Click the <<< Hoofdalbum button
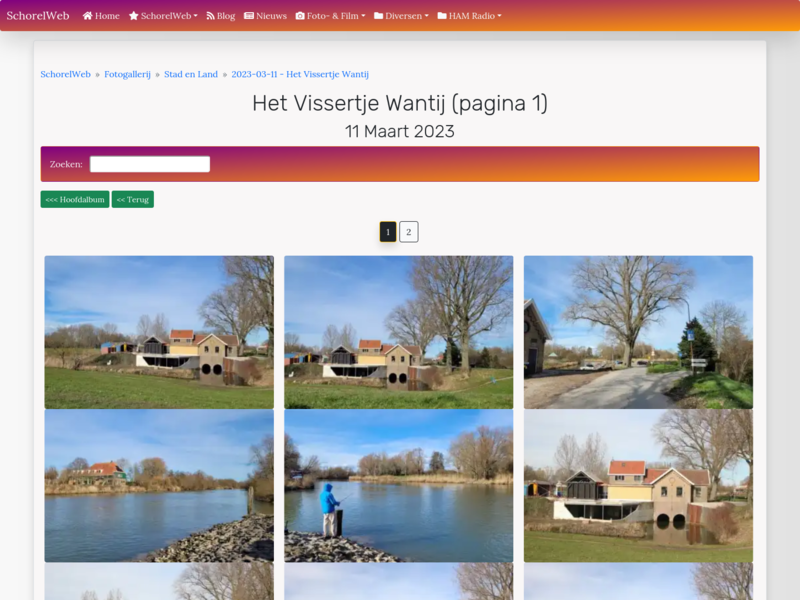The image size is (800, 600). coord(75,199)
